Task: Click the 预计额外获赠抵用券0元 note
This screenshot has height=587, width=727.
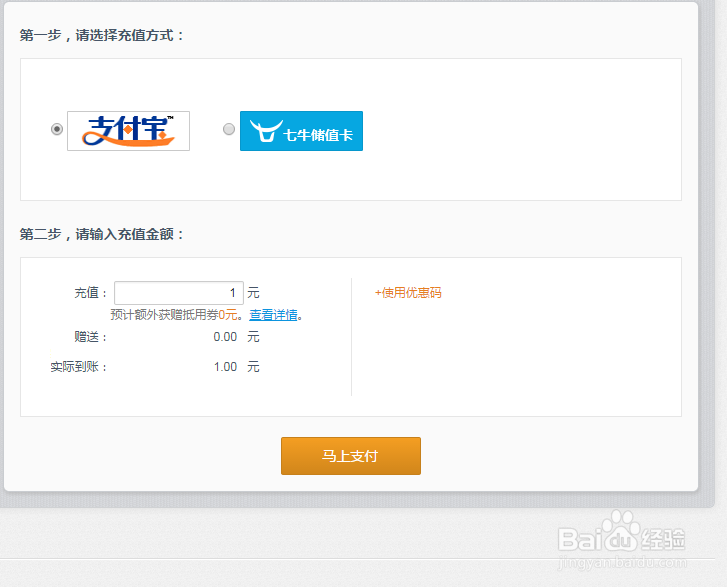Action: [174, 315]
